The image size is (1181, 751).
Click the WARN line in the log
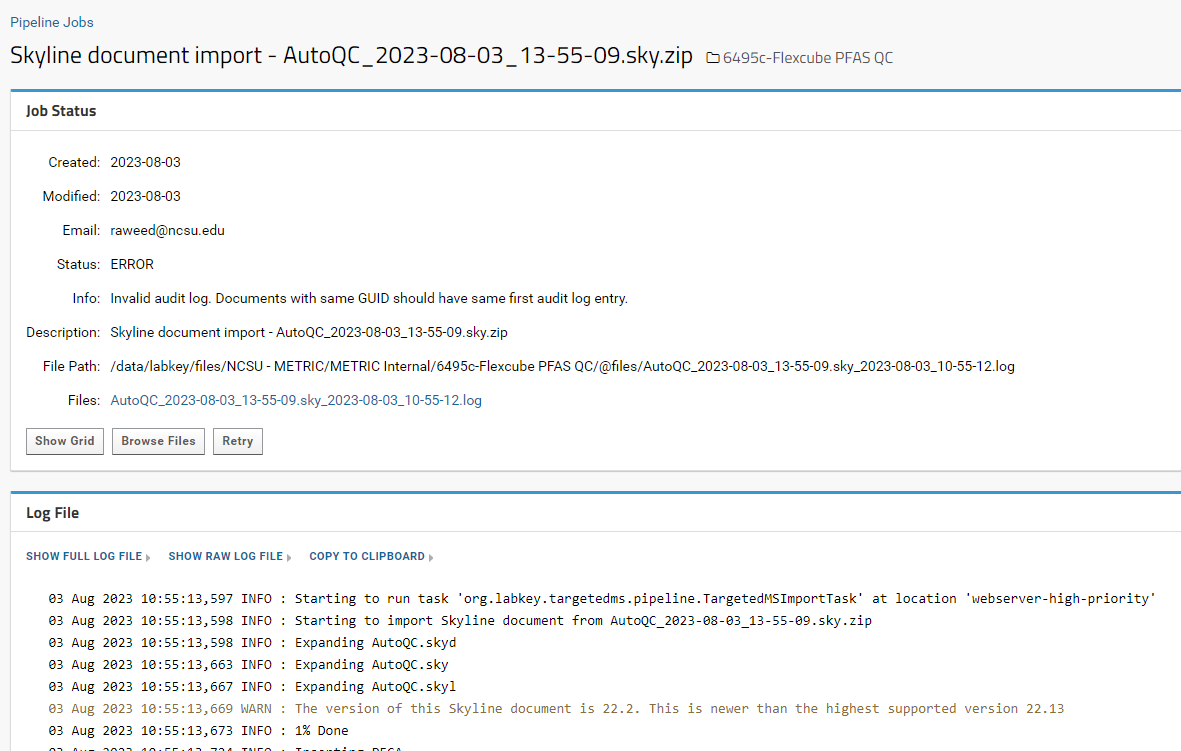pos(556,708)
